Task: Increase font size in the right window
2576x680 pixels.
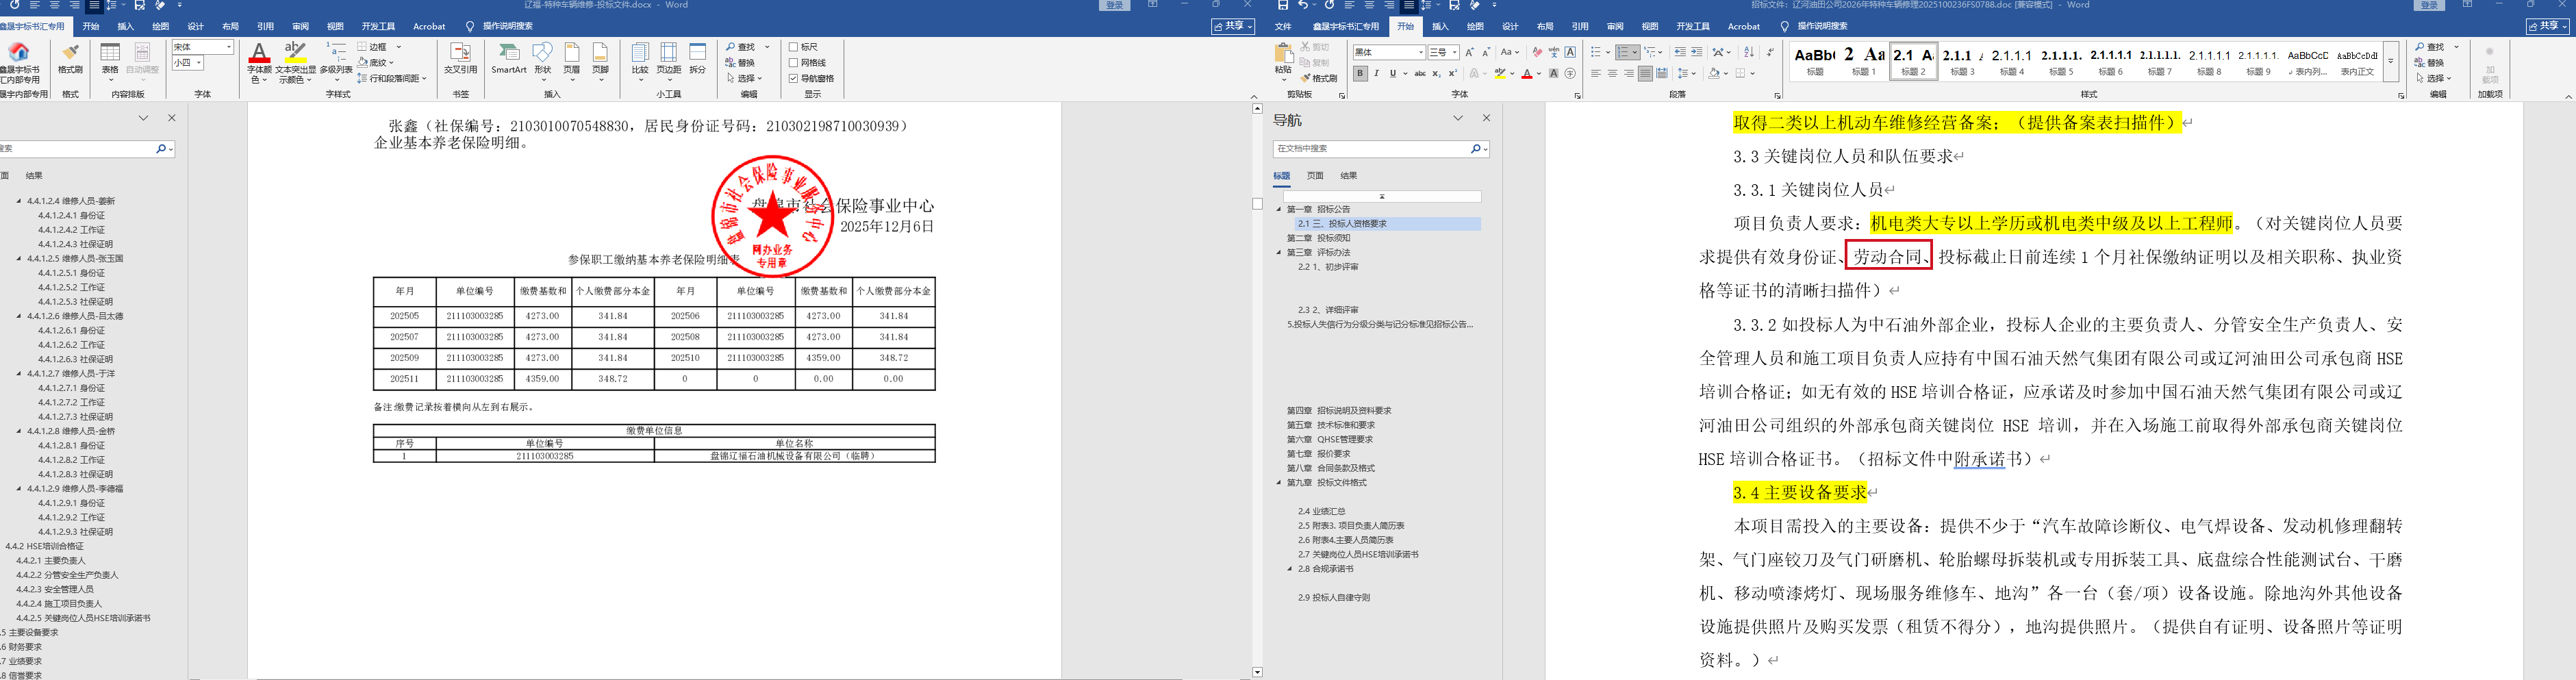Action: (1469, 52)
